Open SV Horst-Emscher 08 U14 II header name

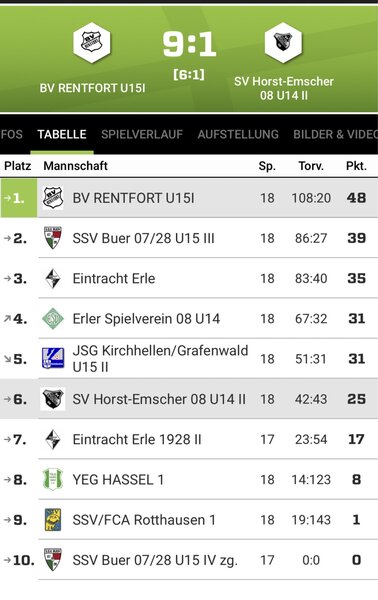point(284,88)
